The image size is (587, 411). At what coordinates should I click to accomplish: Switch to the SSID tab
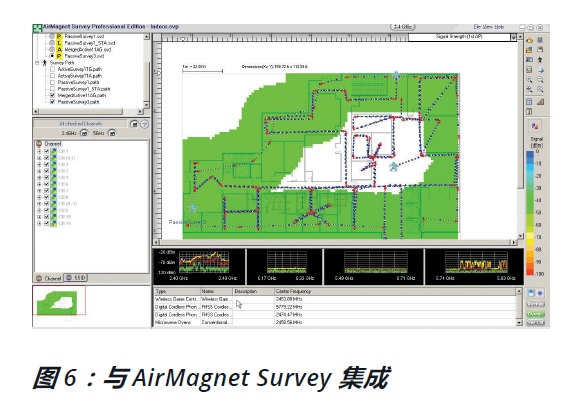pyautogui.click(x=76, y=278)
